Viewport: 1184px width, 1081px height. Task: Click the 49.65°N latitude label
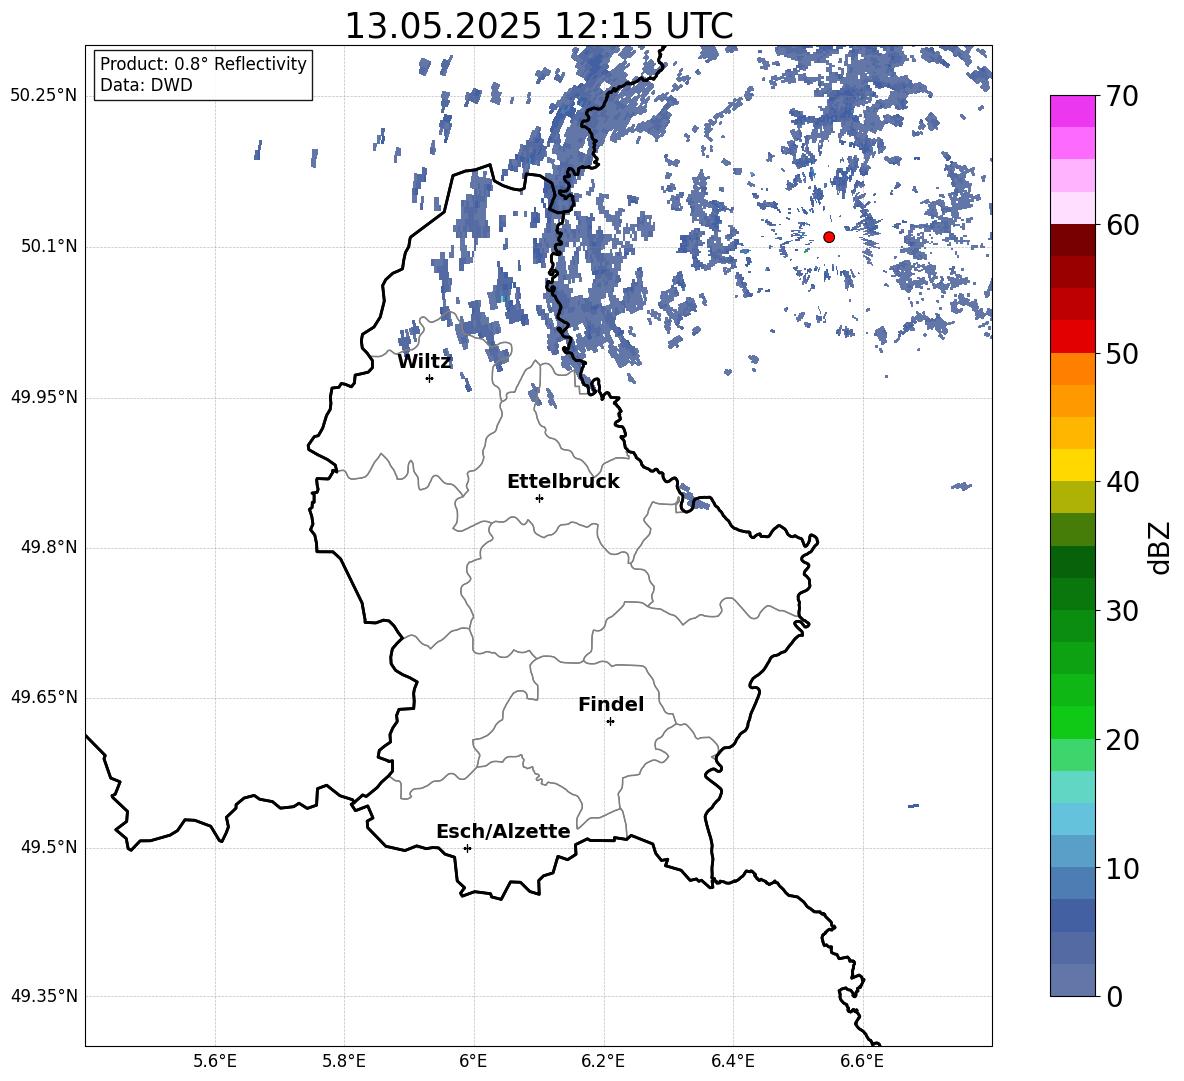[x=44, y=697]
